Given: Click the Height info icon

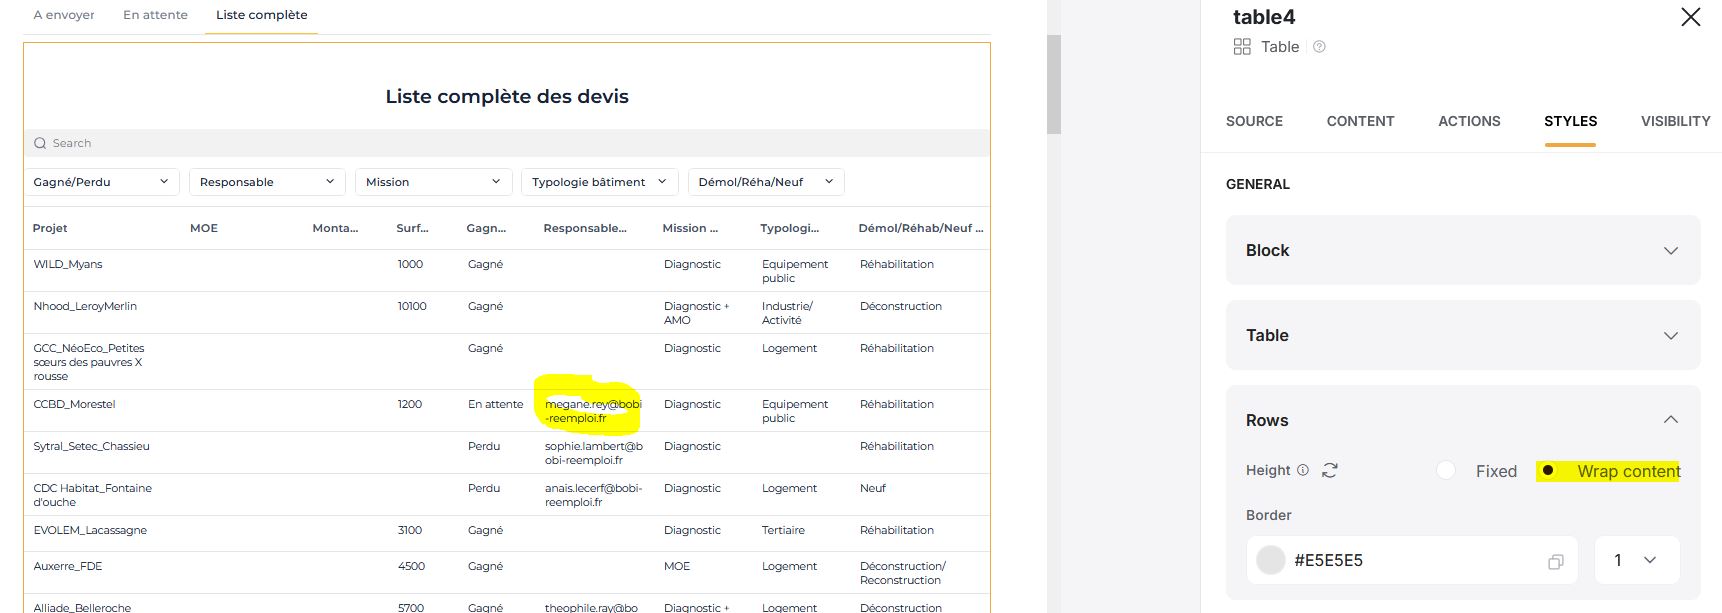Looking at the screenshot, I should [1303, 470].
